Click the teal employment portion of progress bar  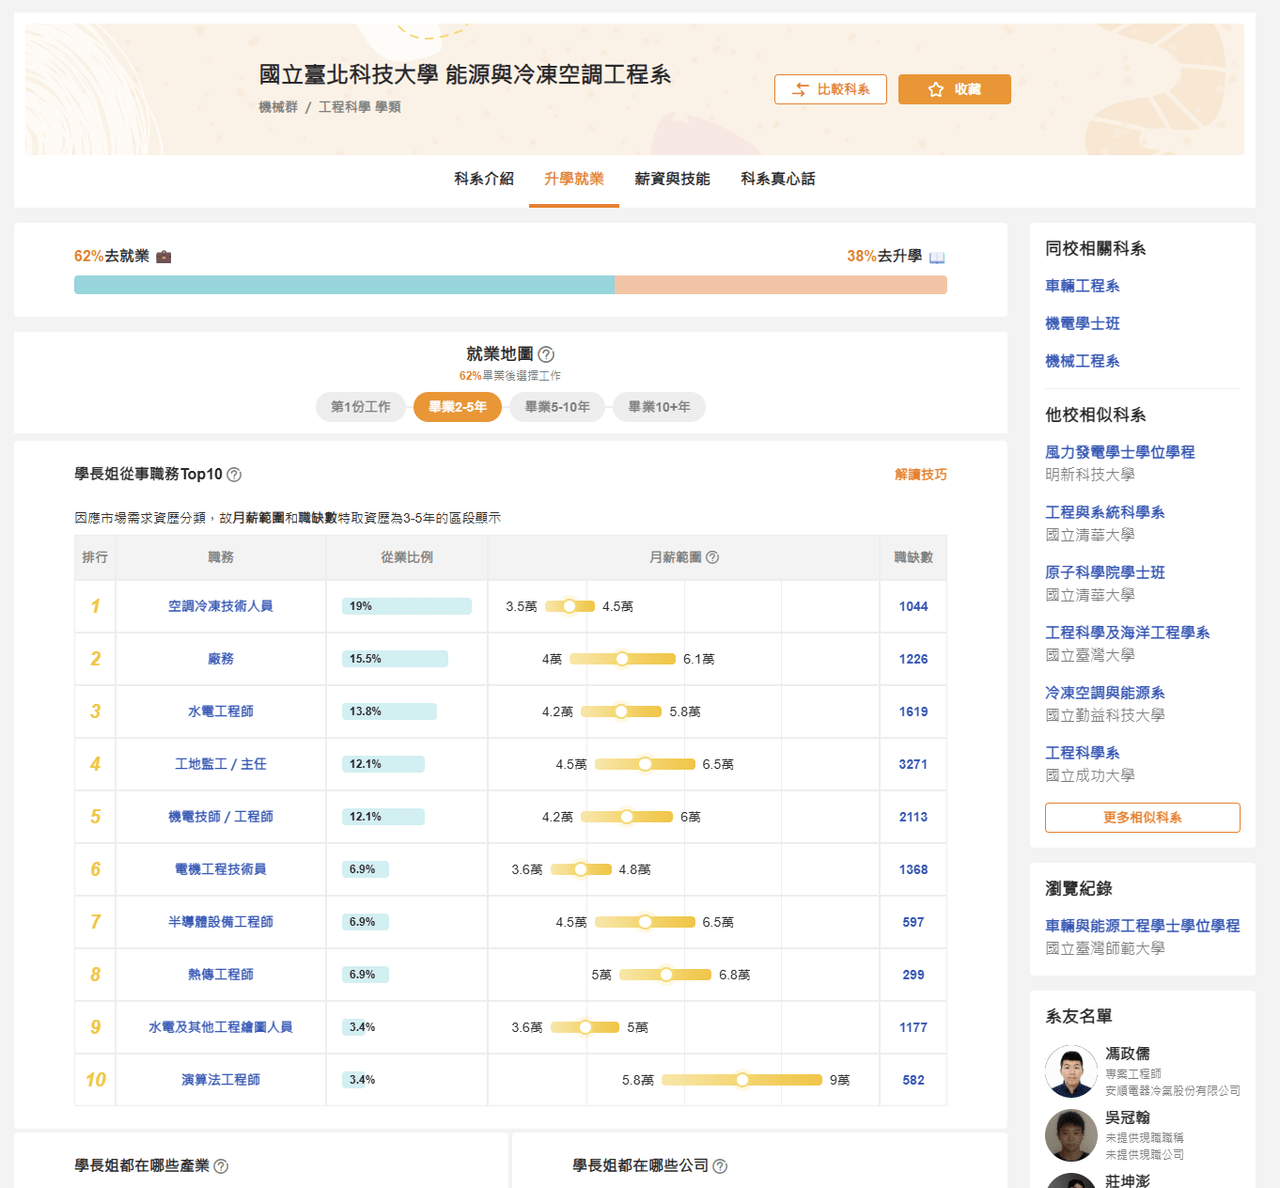tap(344, 285)
